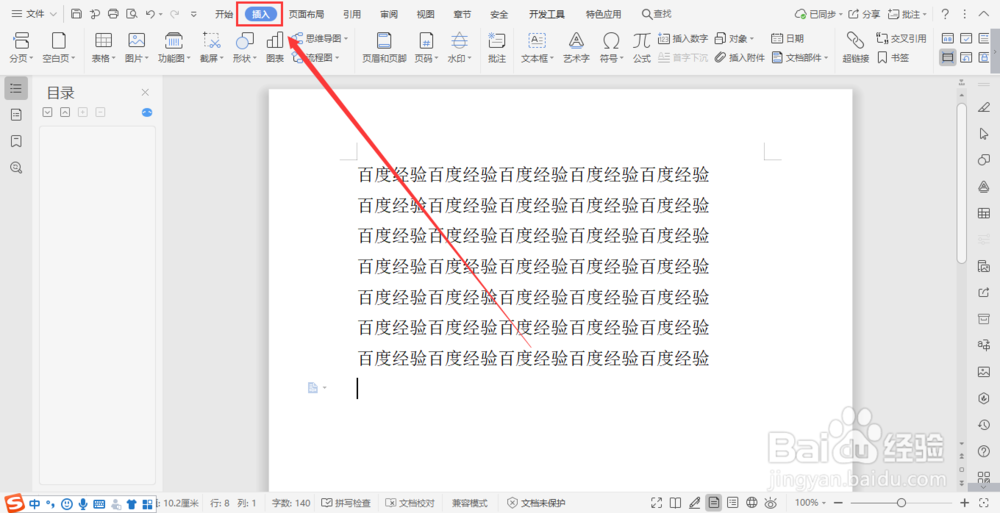The height and width of the screenshot is (513, 1000).
Task: Open the 目录 outline icon in left sidebar
Action: (16, 88)
